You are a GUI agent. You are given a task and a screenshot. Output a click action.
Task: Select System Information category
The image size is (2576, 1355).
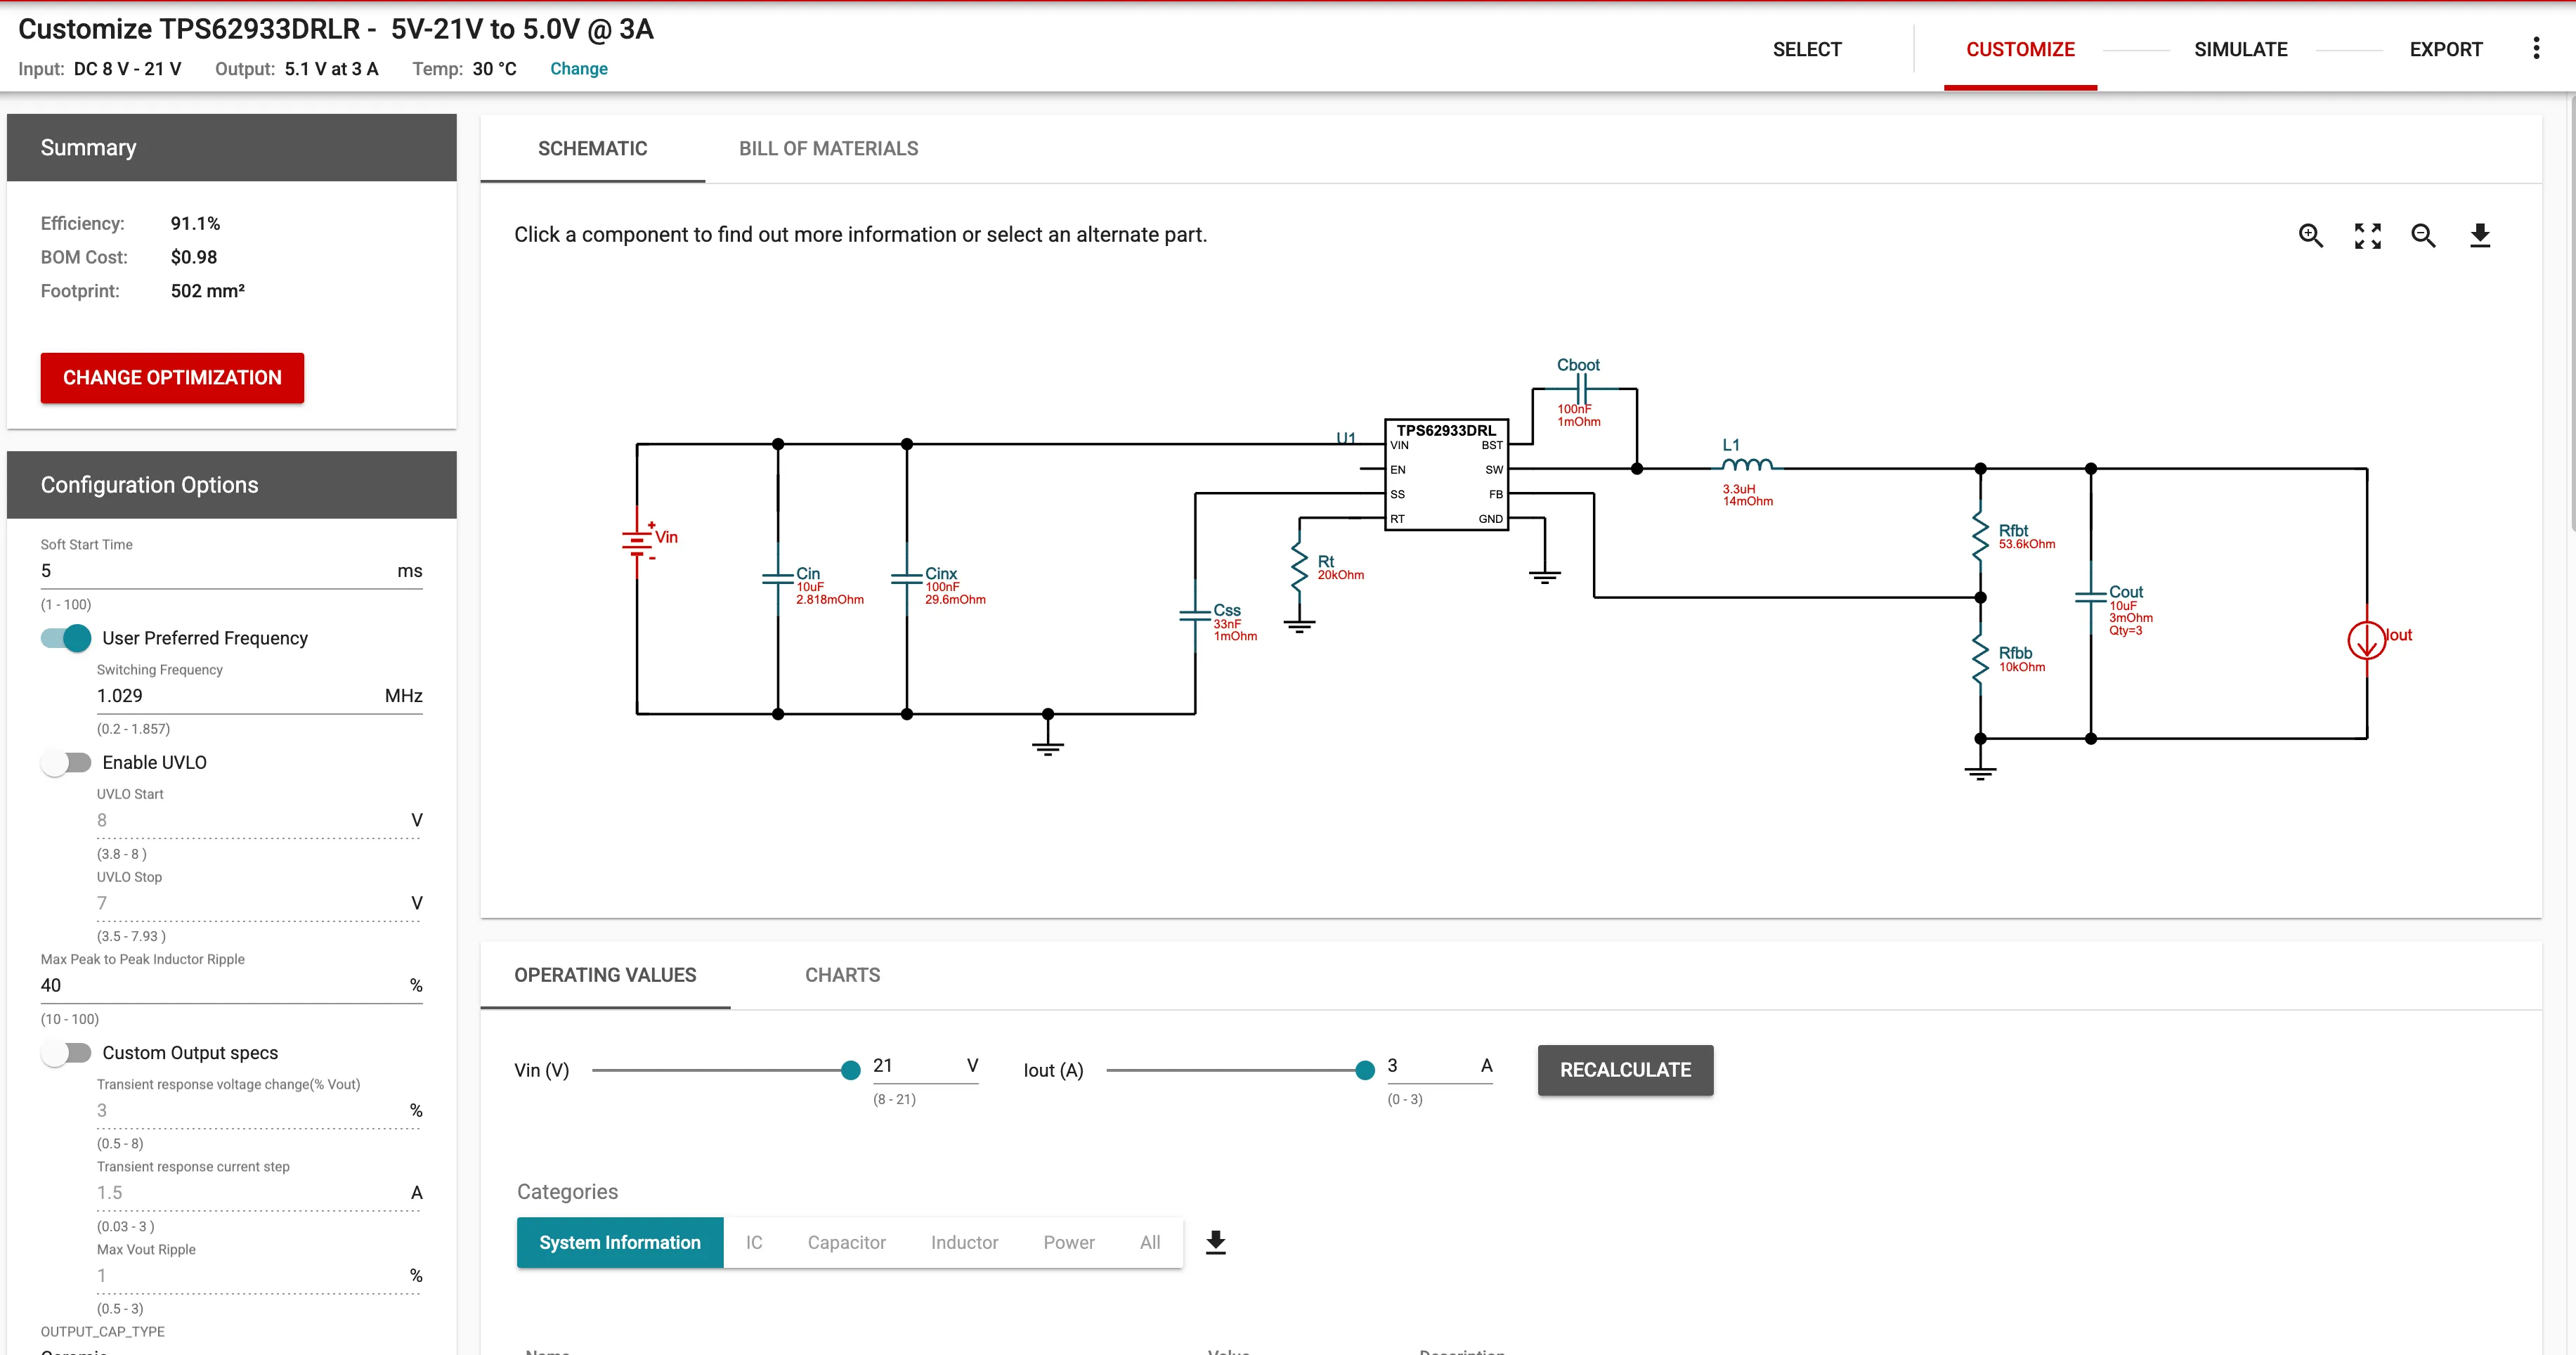(x=620, y=1242)
